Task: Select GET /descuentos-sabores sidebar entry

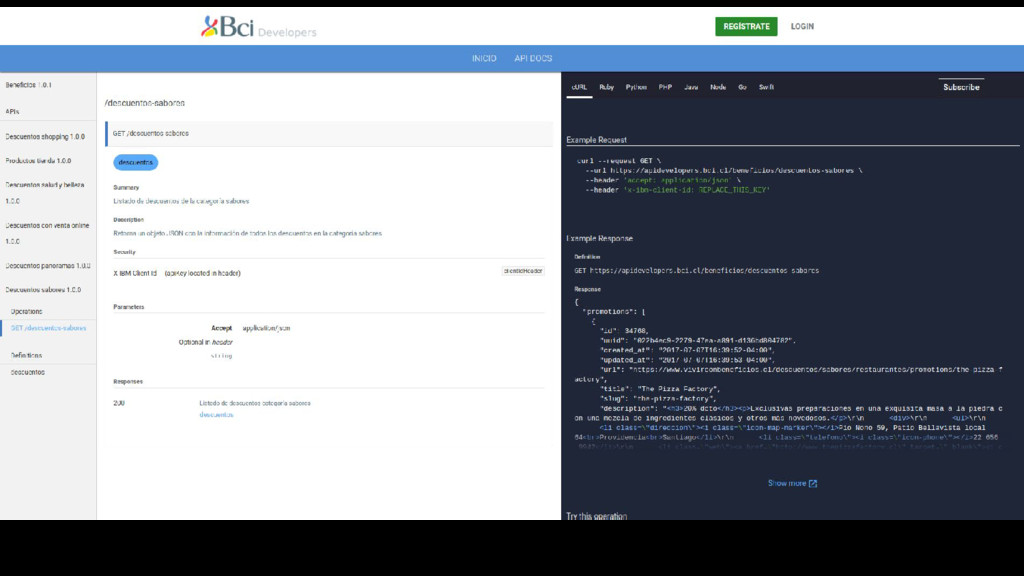Action: (x=48, y=328)
